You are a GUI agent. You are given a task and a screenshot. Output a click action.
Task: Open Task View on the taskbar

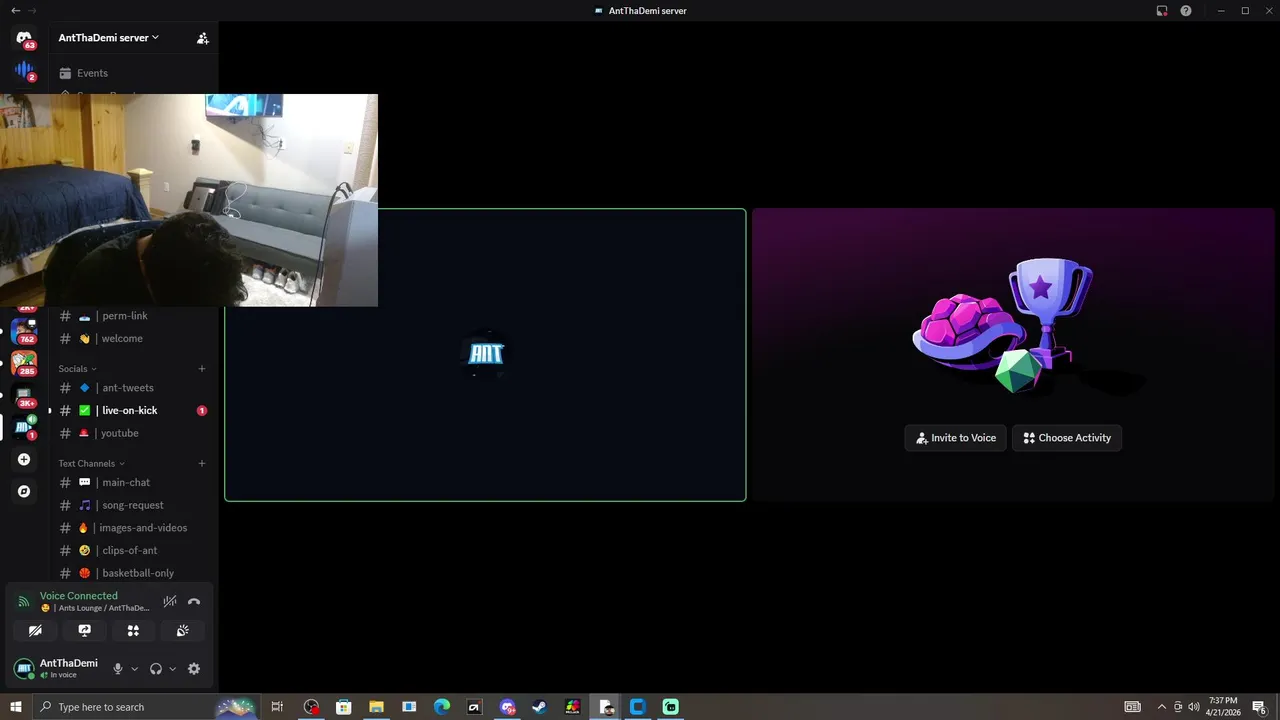coord(277,707)
